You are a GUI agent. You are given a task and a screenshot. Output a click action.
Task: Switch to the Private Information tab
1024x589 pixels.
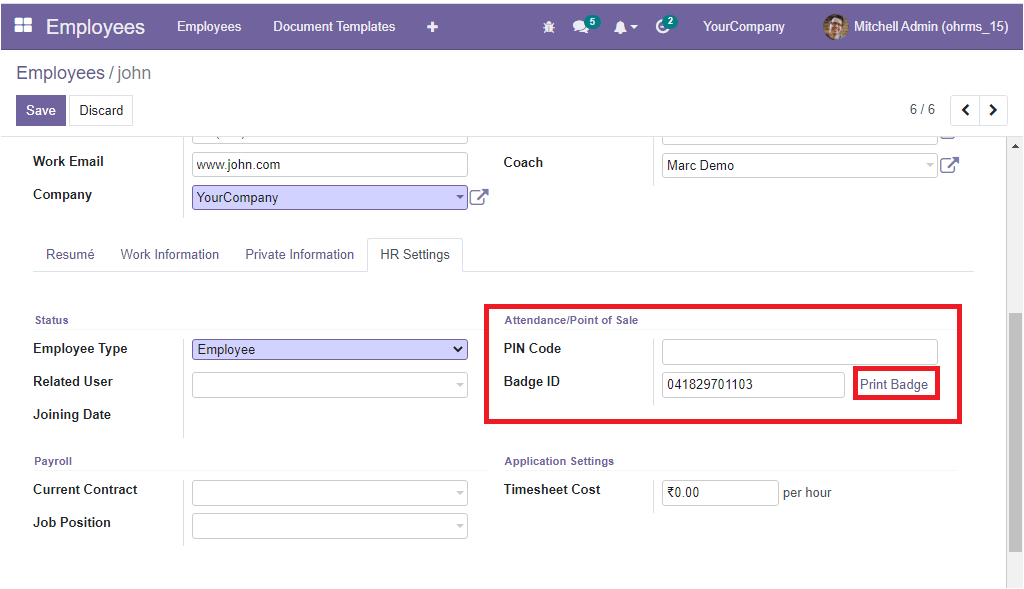pyautogui.click(x=300, y=254)
